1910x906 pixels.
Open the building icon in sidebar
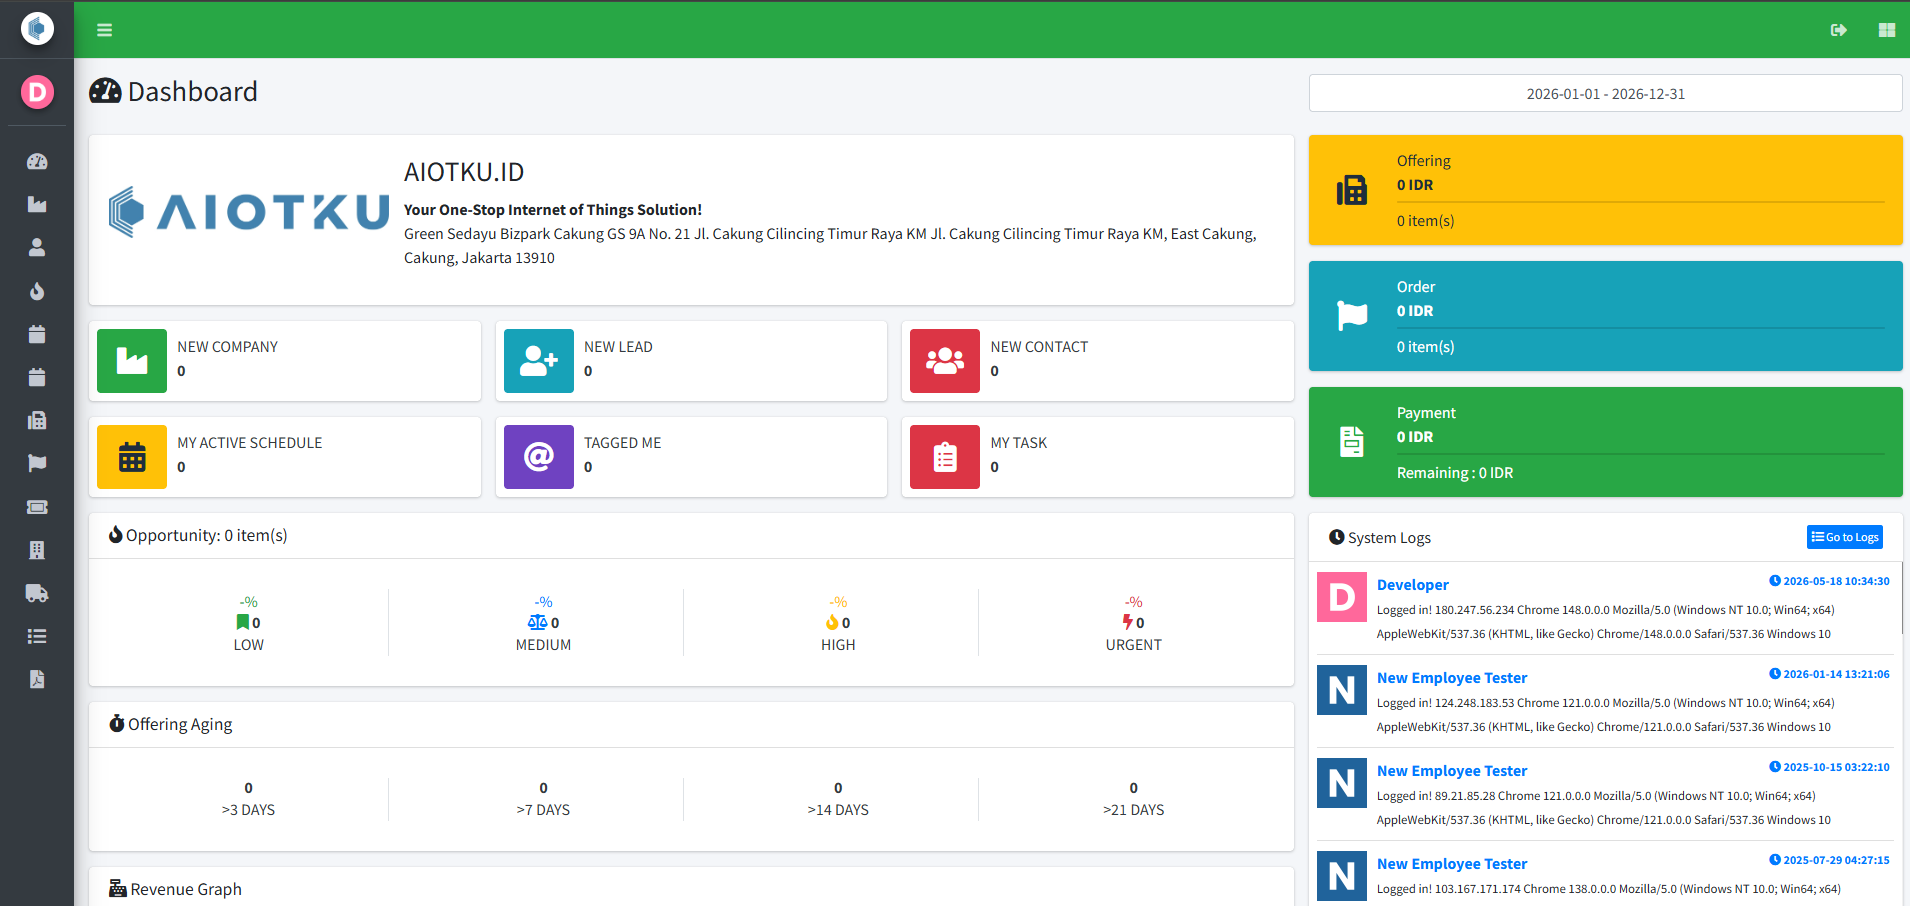[37, 550]
